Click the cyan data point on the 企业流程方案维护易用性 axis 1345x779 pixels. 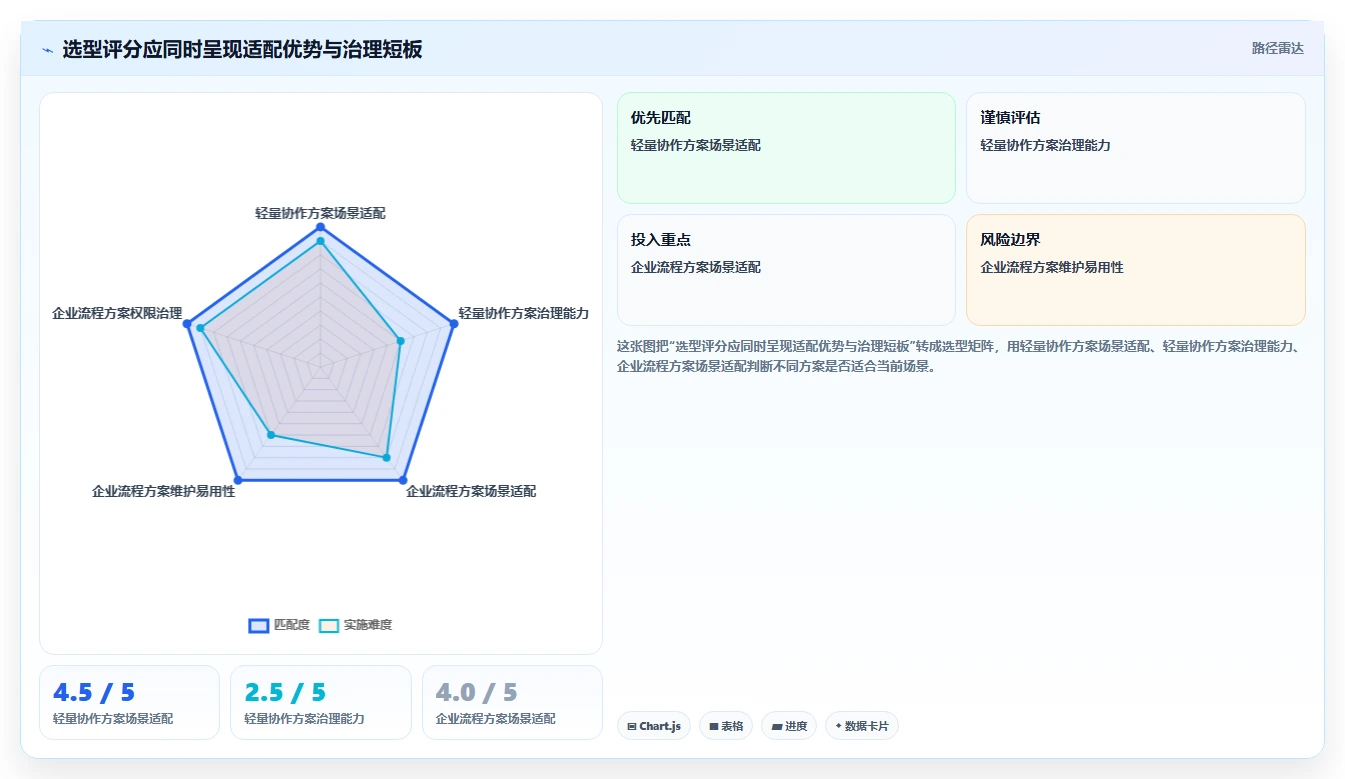click(x=271, y=434)
